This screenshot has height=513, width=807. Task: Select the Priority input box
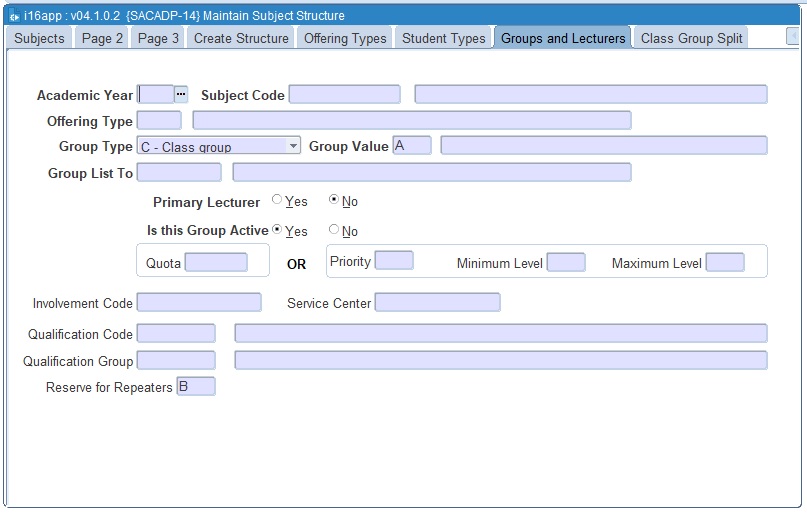pos(394,261)
